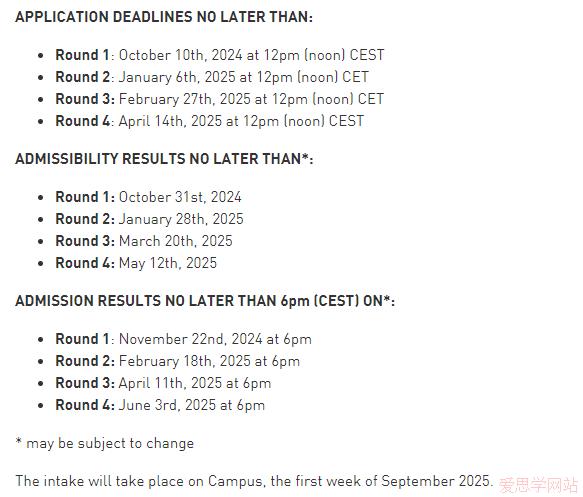Click the September 2025 intake sentence
The height and width of the screenshot is (497, 583).
tap(254, 481)
